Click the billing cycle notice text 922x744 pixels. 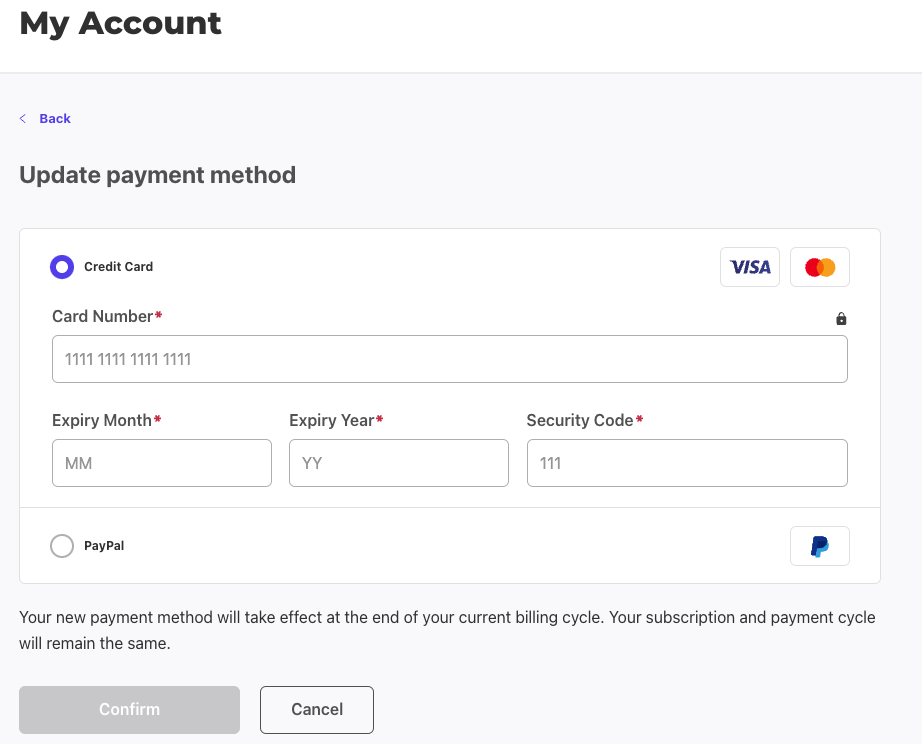[x=448, y=630]
